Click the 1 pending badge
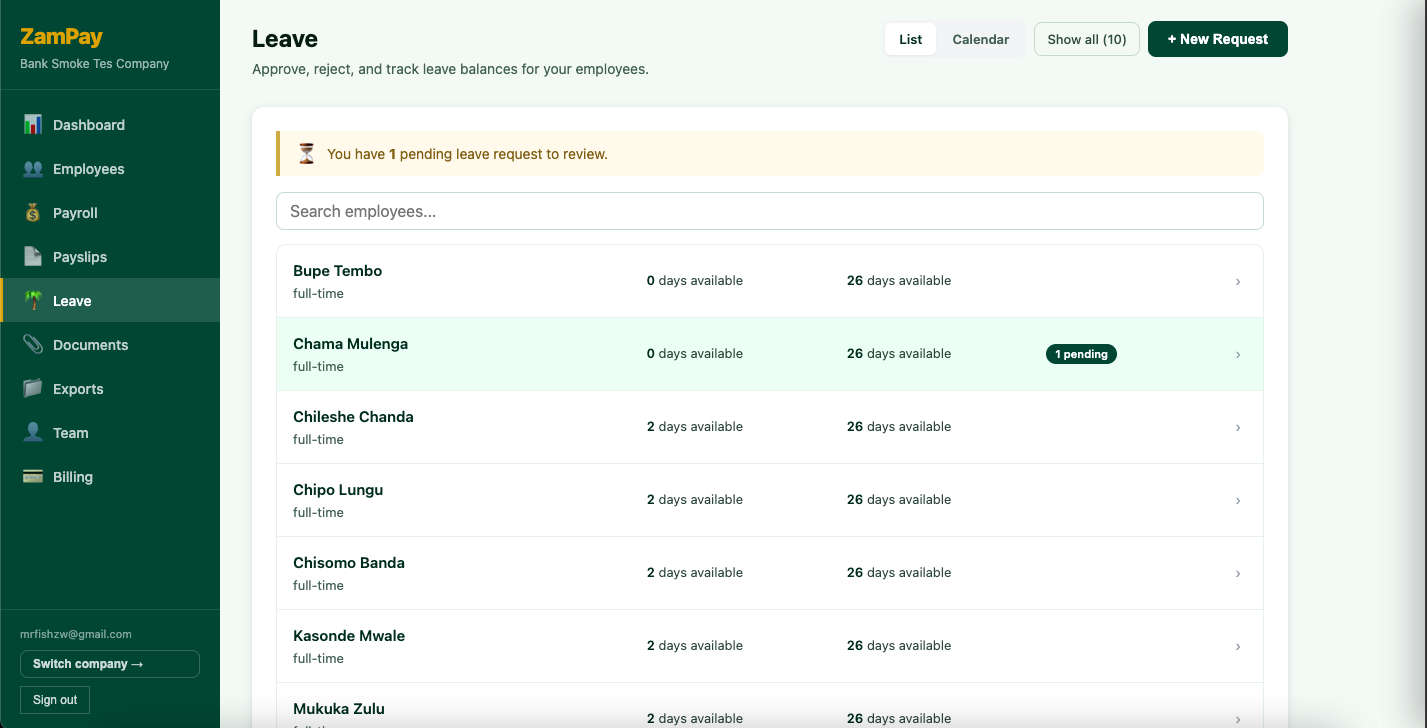This screenshot has width=1427, height=728. tap(1081, 354)
